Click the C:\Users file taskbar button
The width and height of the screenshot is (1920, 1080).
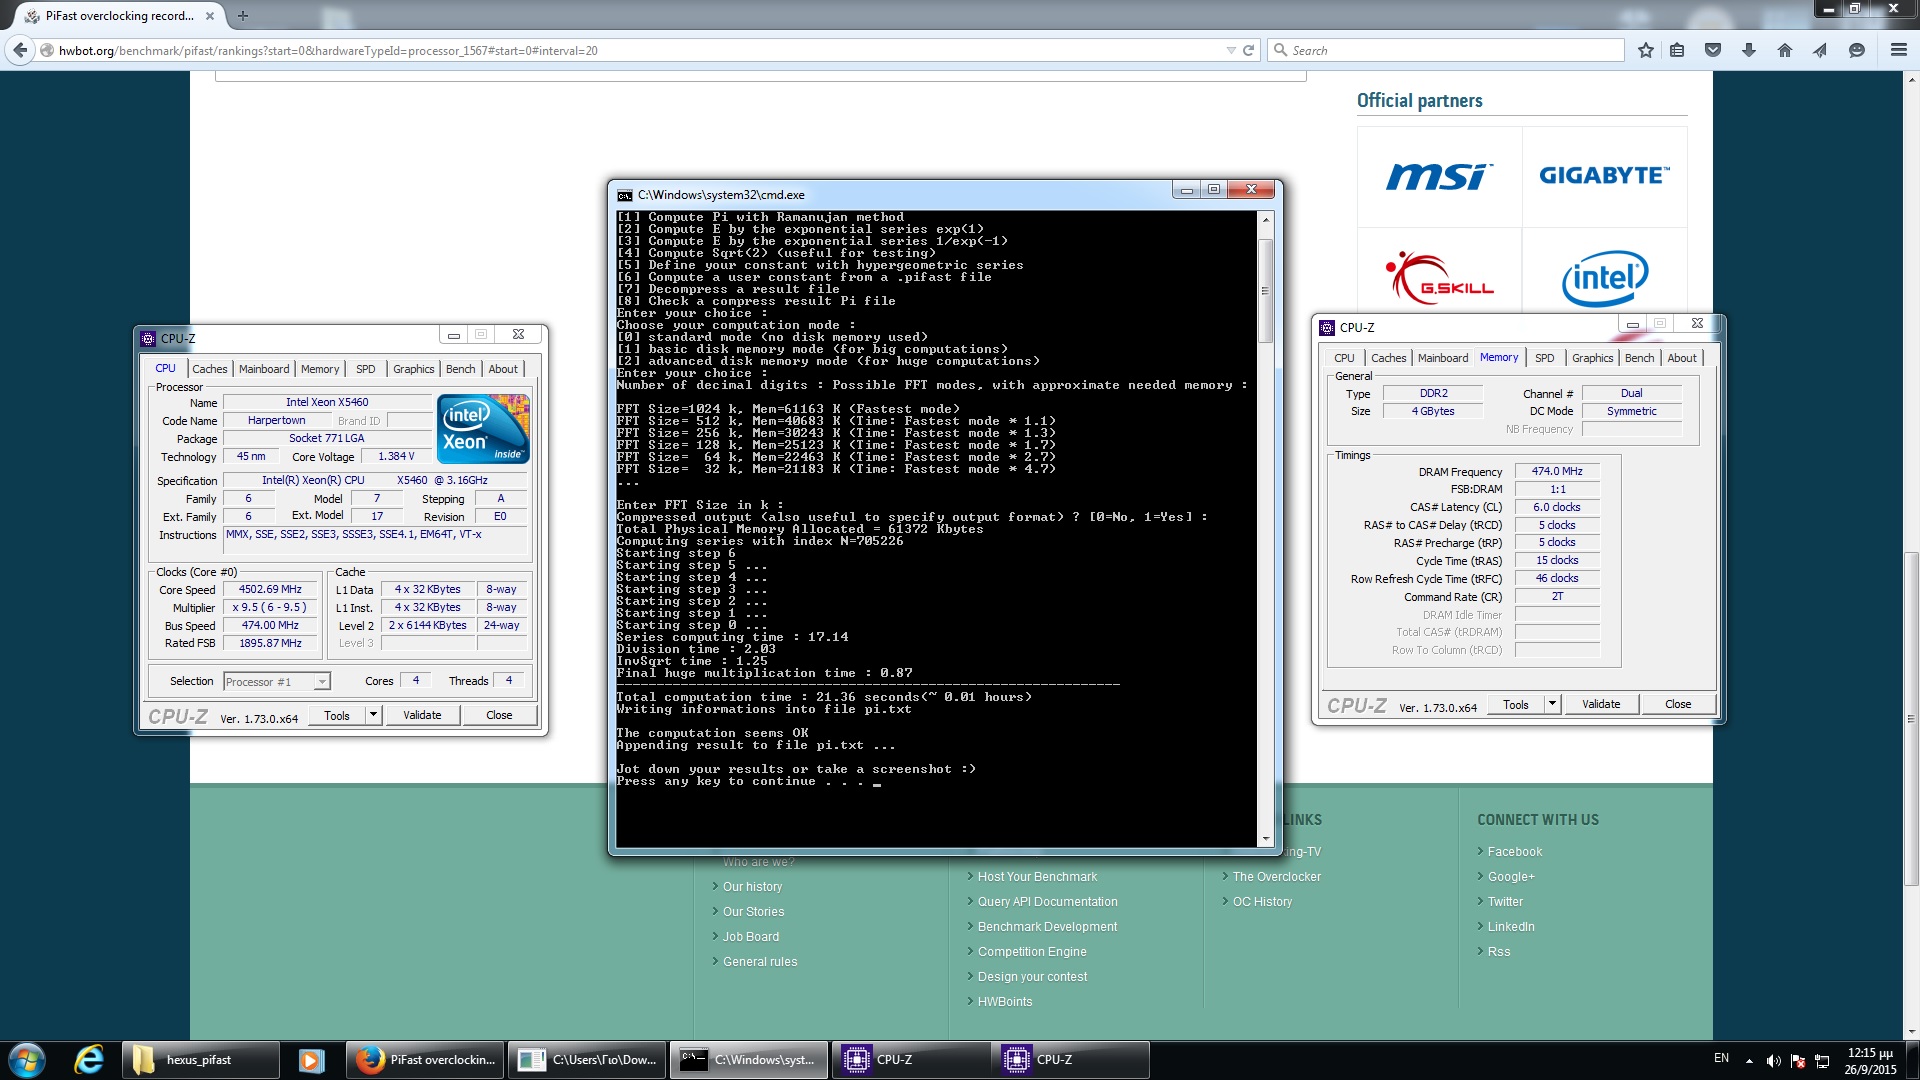[x=587, y=1060]
